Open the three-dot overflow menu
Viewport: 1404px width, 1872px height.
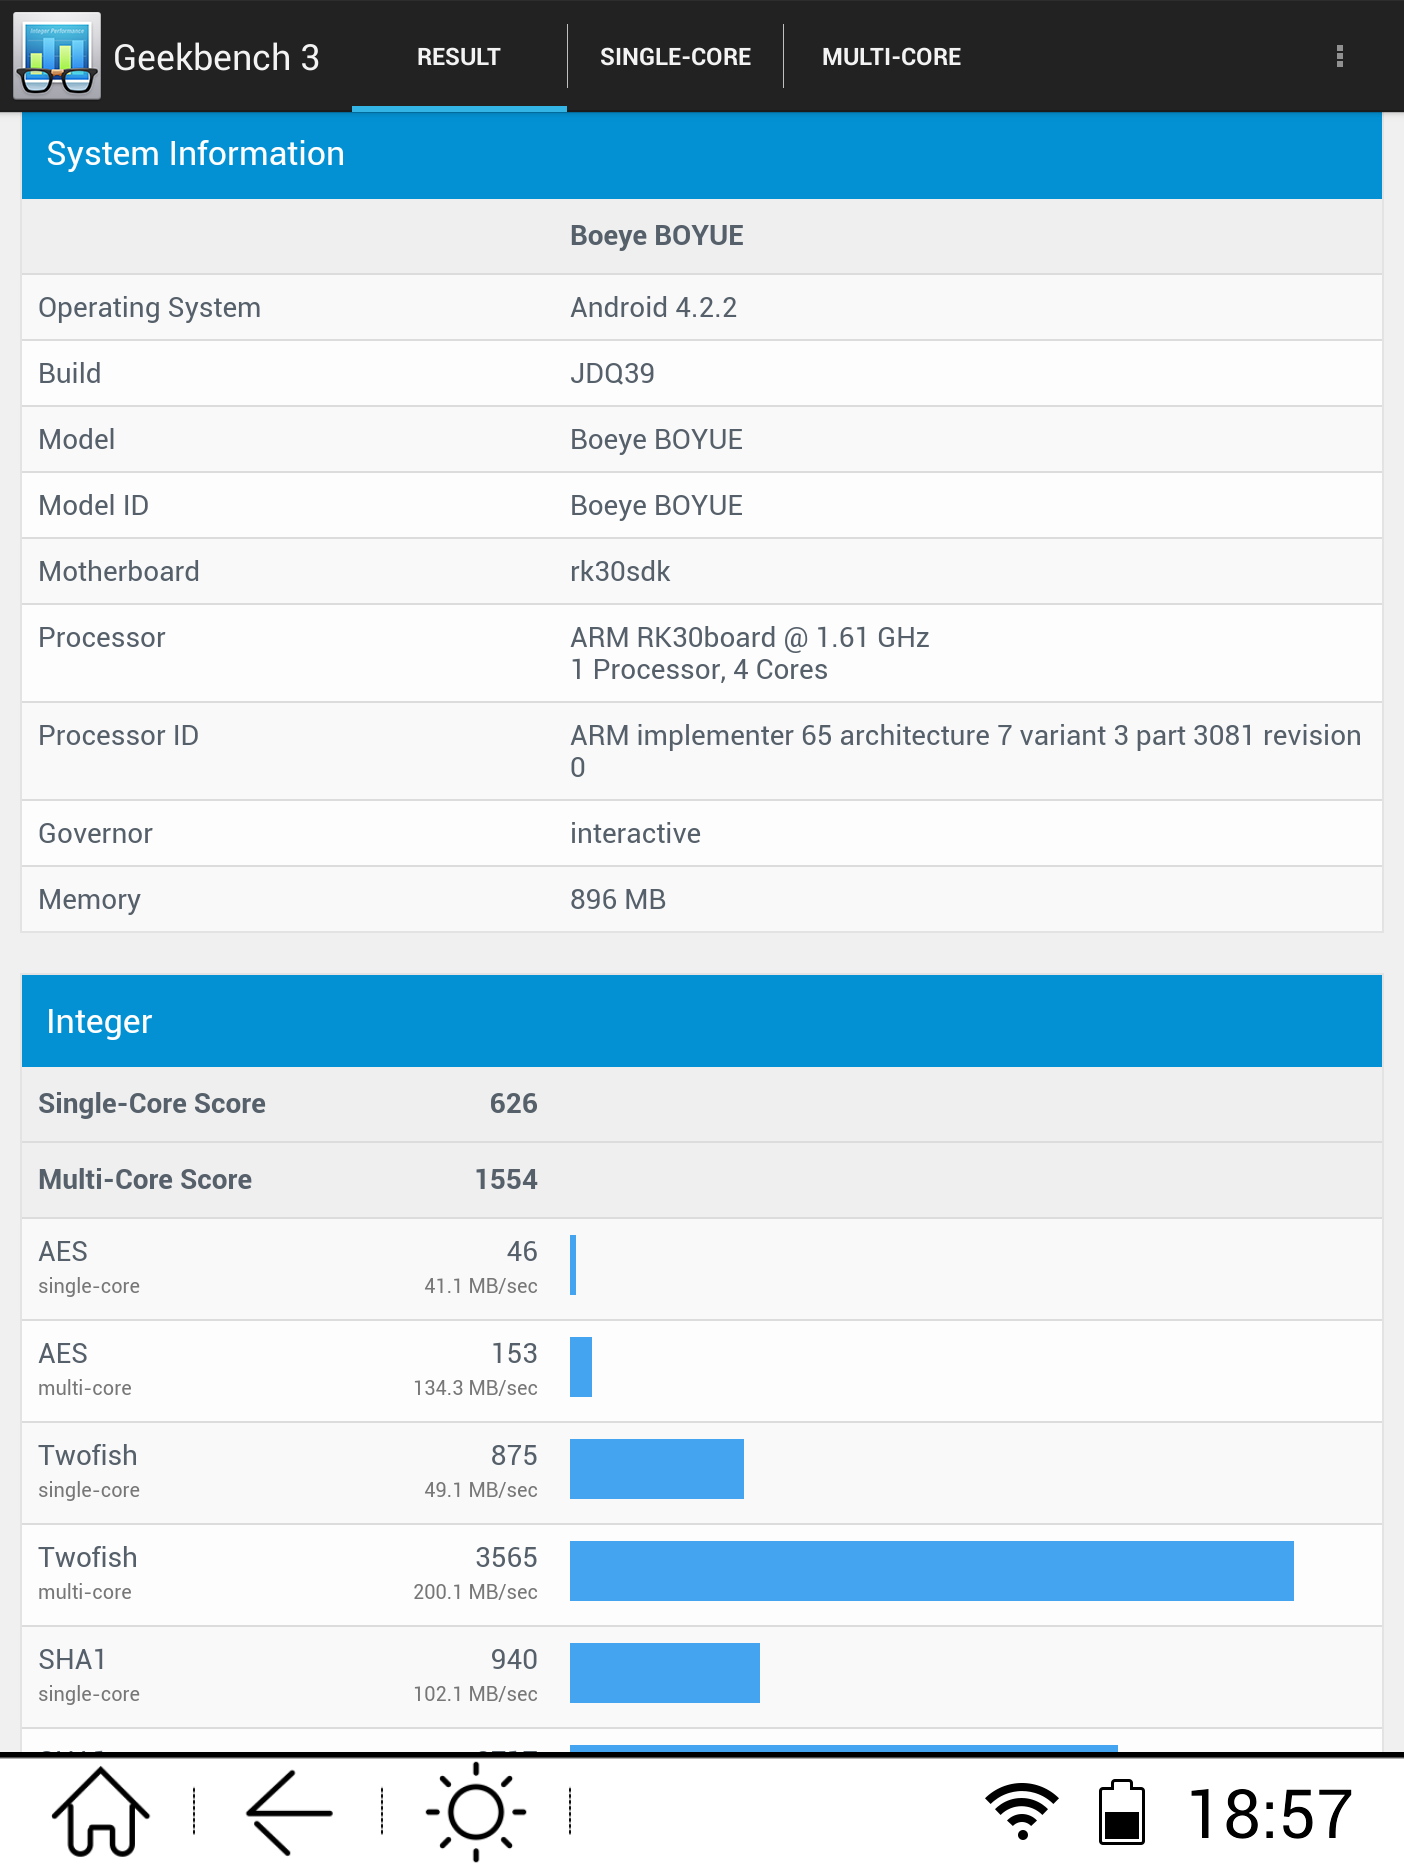tap(1339, 56)
